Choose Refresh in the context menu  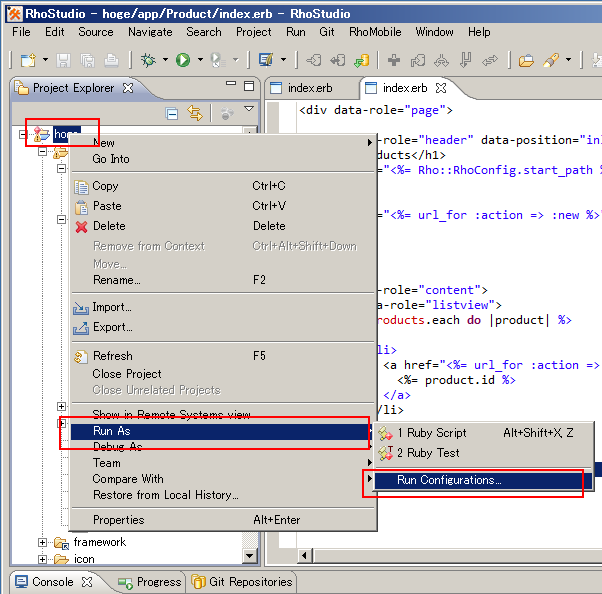[223, 356]
